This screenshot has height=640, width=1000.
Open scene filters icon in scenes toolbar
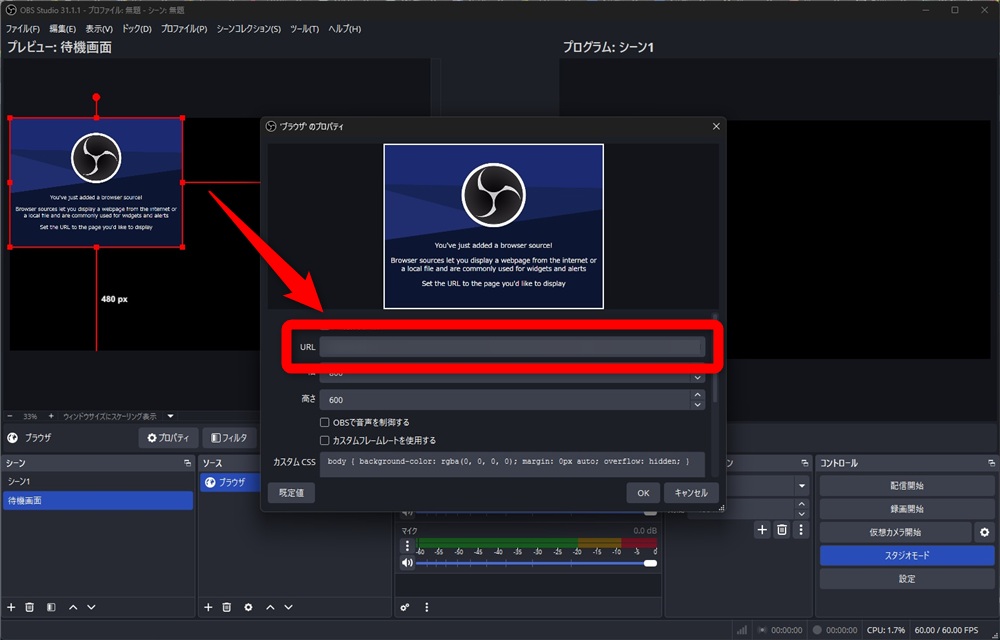(51, 607)
